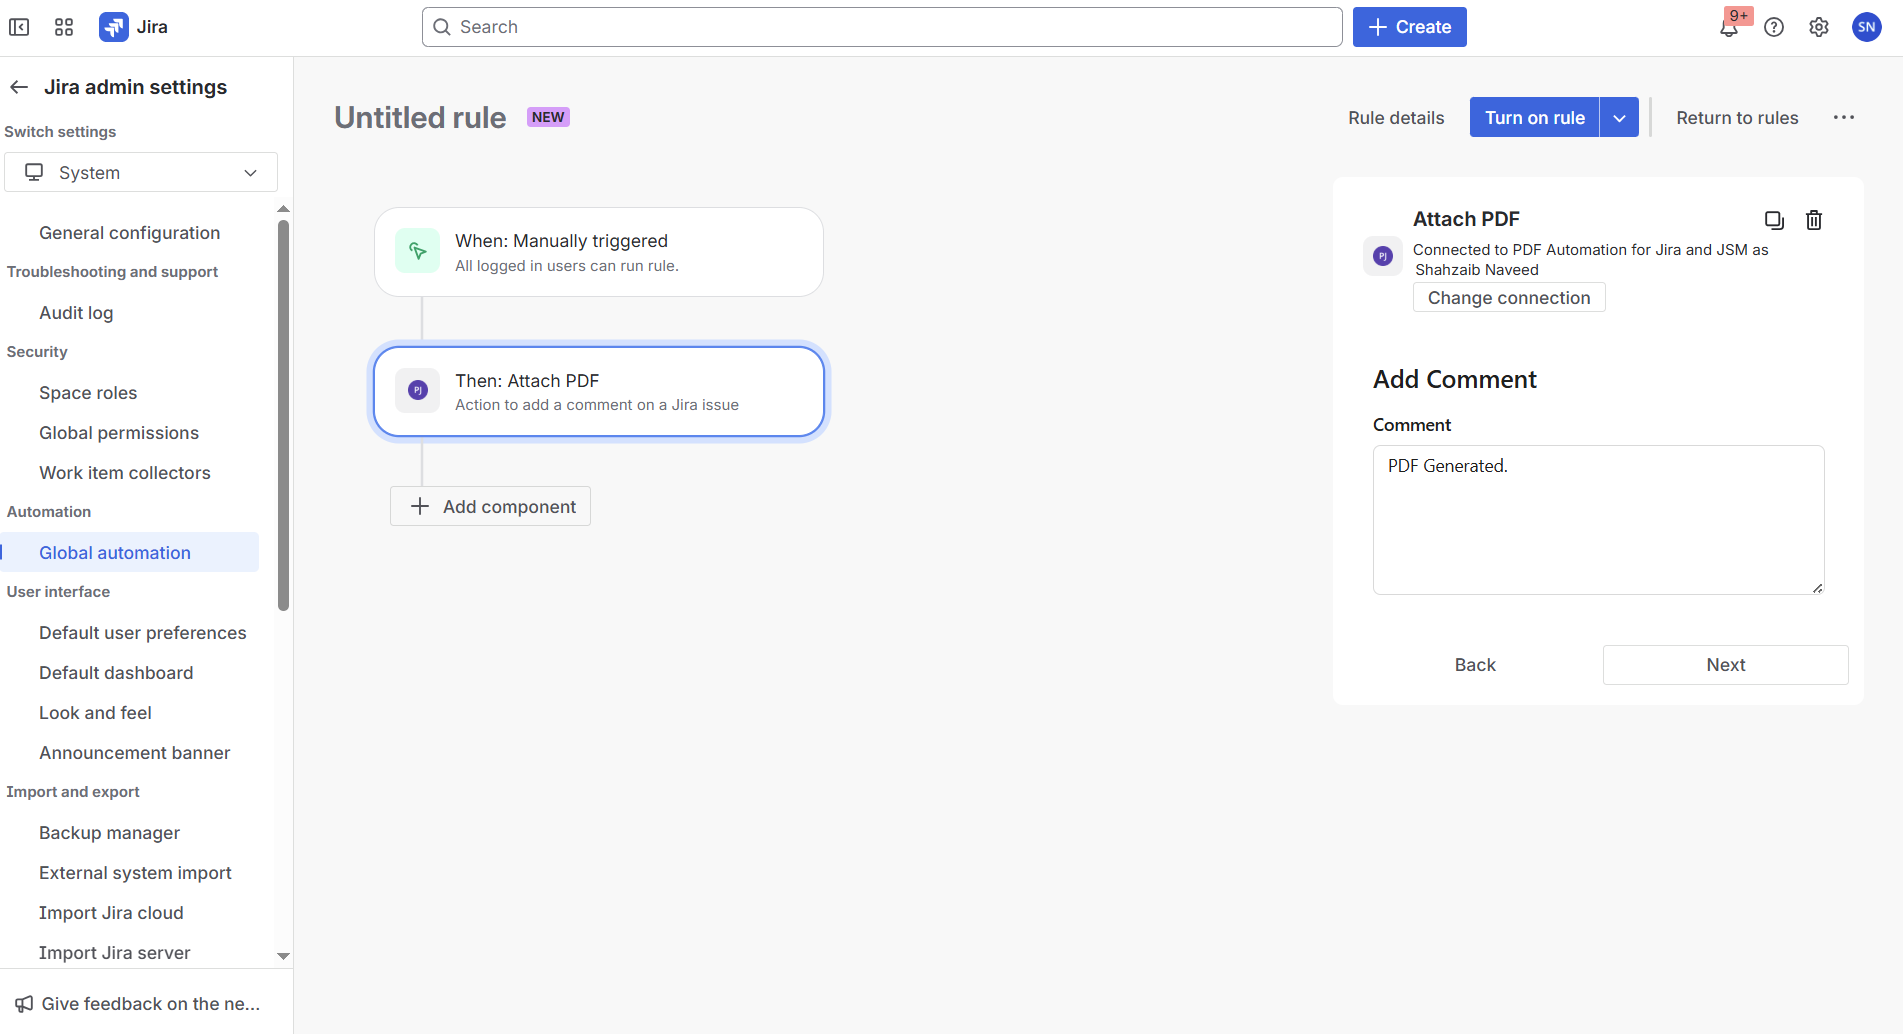
Task: Open settings gear icon
Action: [x=1819, y=27]
